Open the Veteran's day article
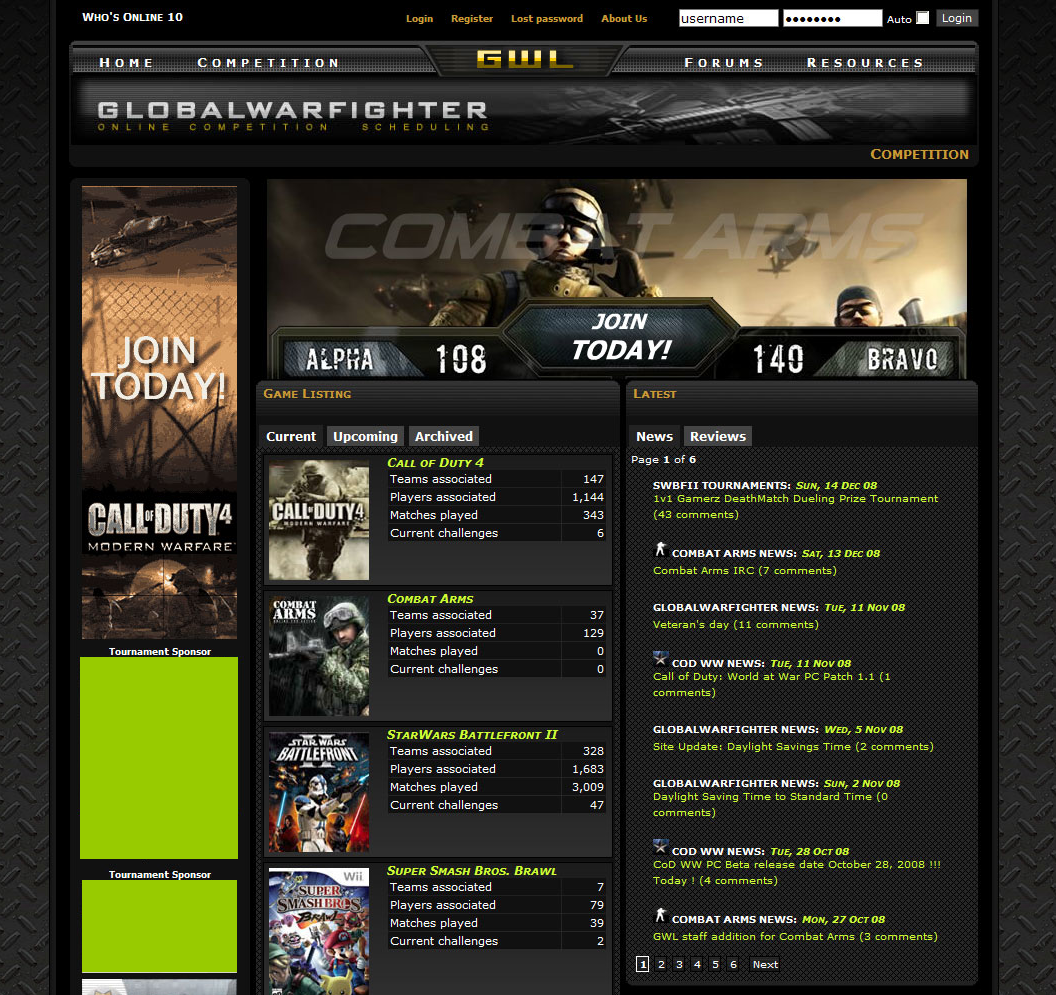This screenshot has height=995, width=1056. 735,624
